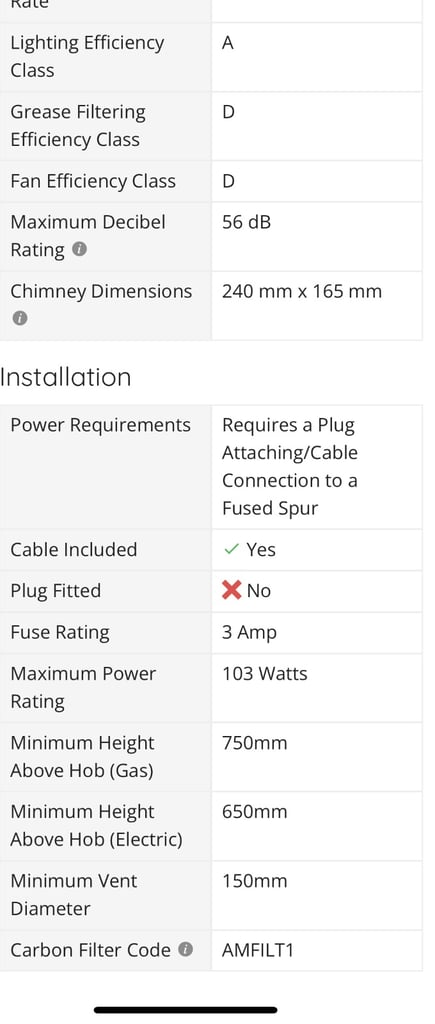Tap the AMFILT1 carbon filter code
The image size is (435, 1024).
257,950
